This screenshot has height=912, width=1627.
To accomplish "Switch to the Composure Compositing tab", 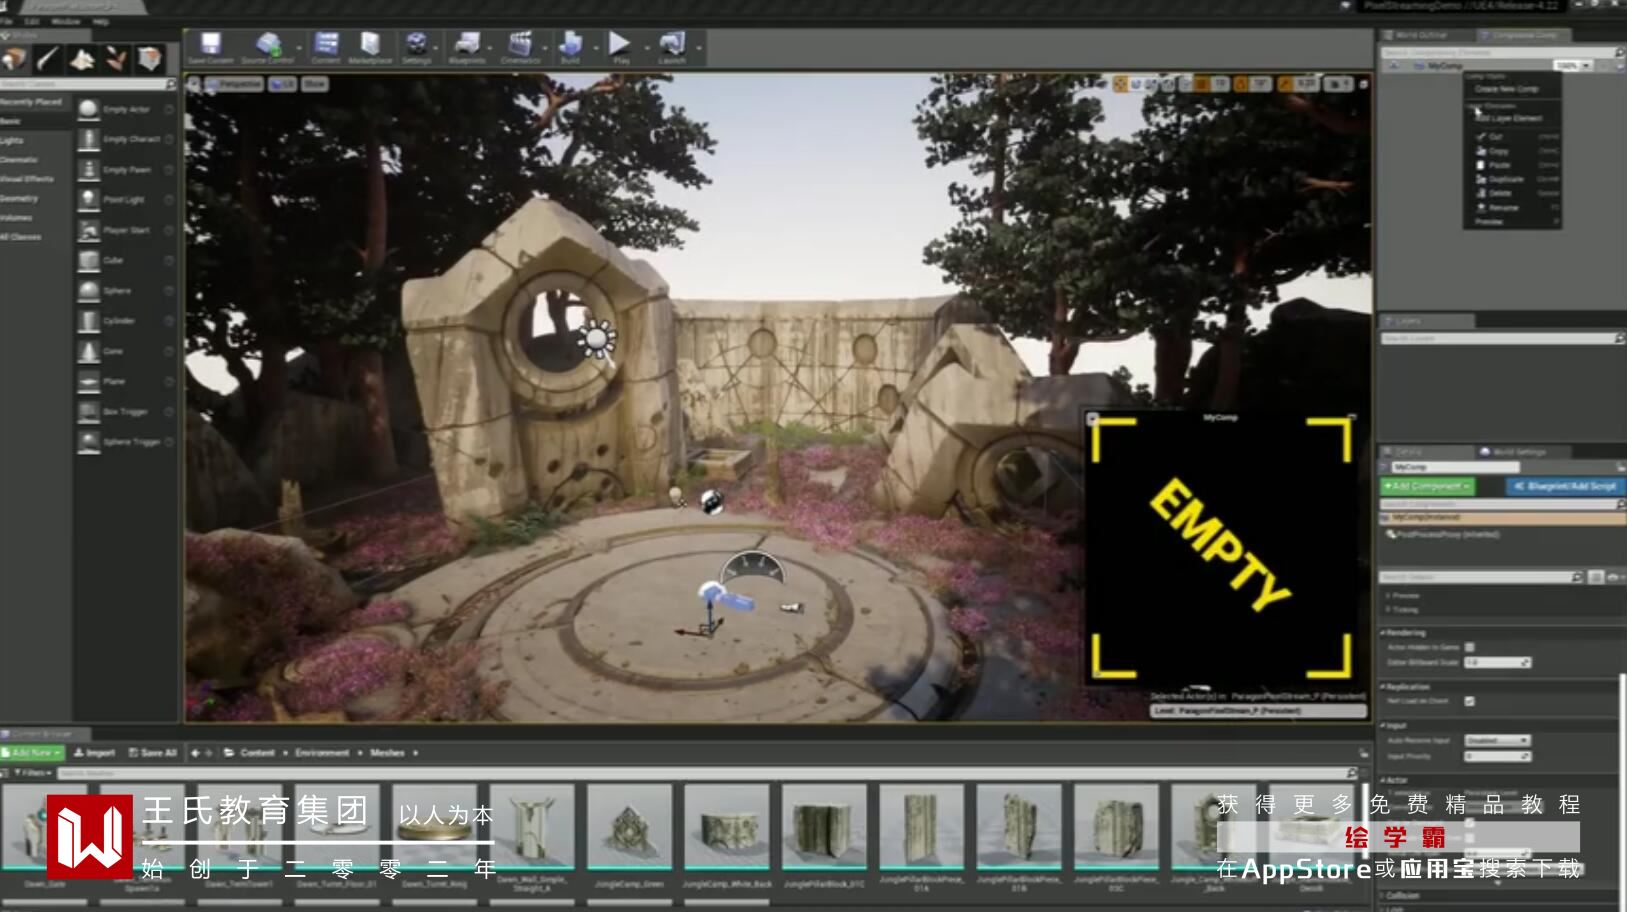I will tap(1525, 35).
